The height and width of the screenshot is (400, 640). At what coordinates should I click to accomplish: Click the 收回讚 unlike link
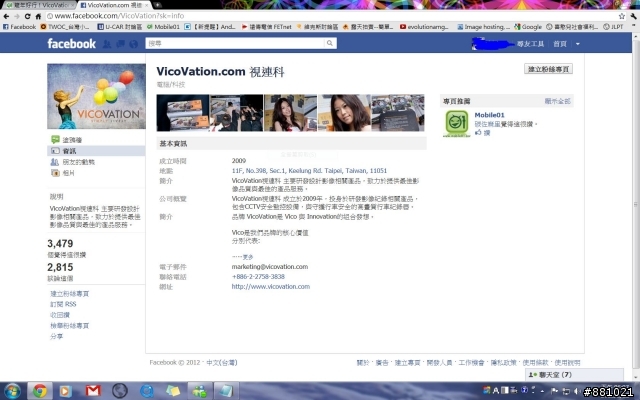tap(60, 315)
